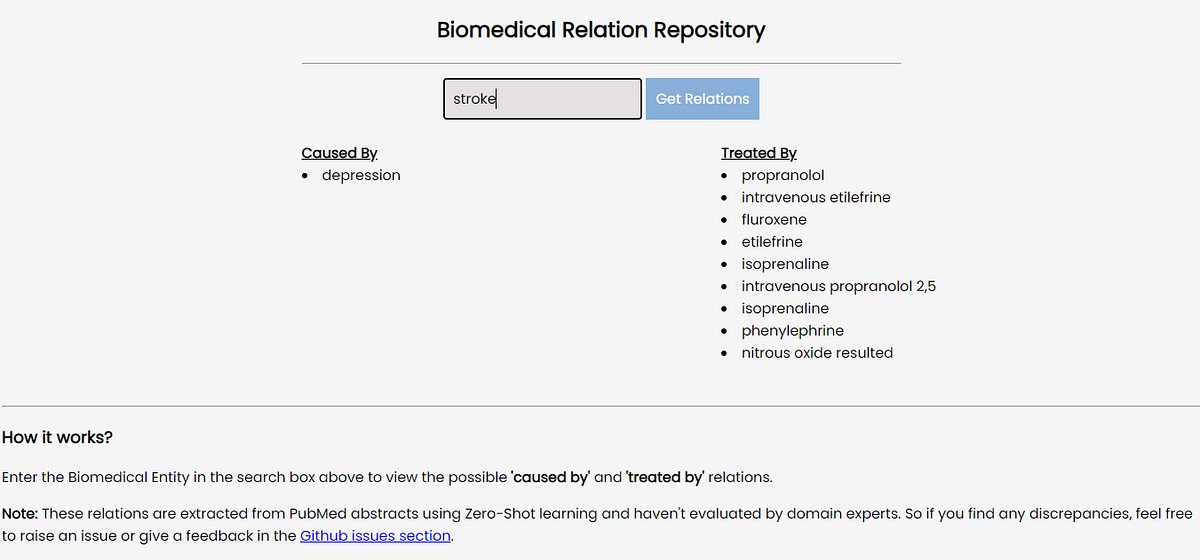The width and height of the screenshot is (1200, 560).
Task: Click the bold 'treated by' text in instructions
Action: [666, 476]
